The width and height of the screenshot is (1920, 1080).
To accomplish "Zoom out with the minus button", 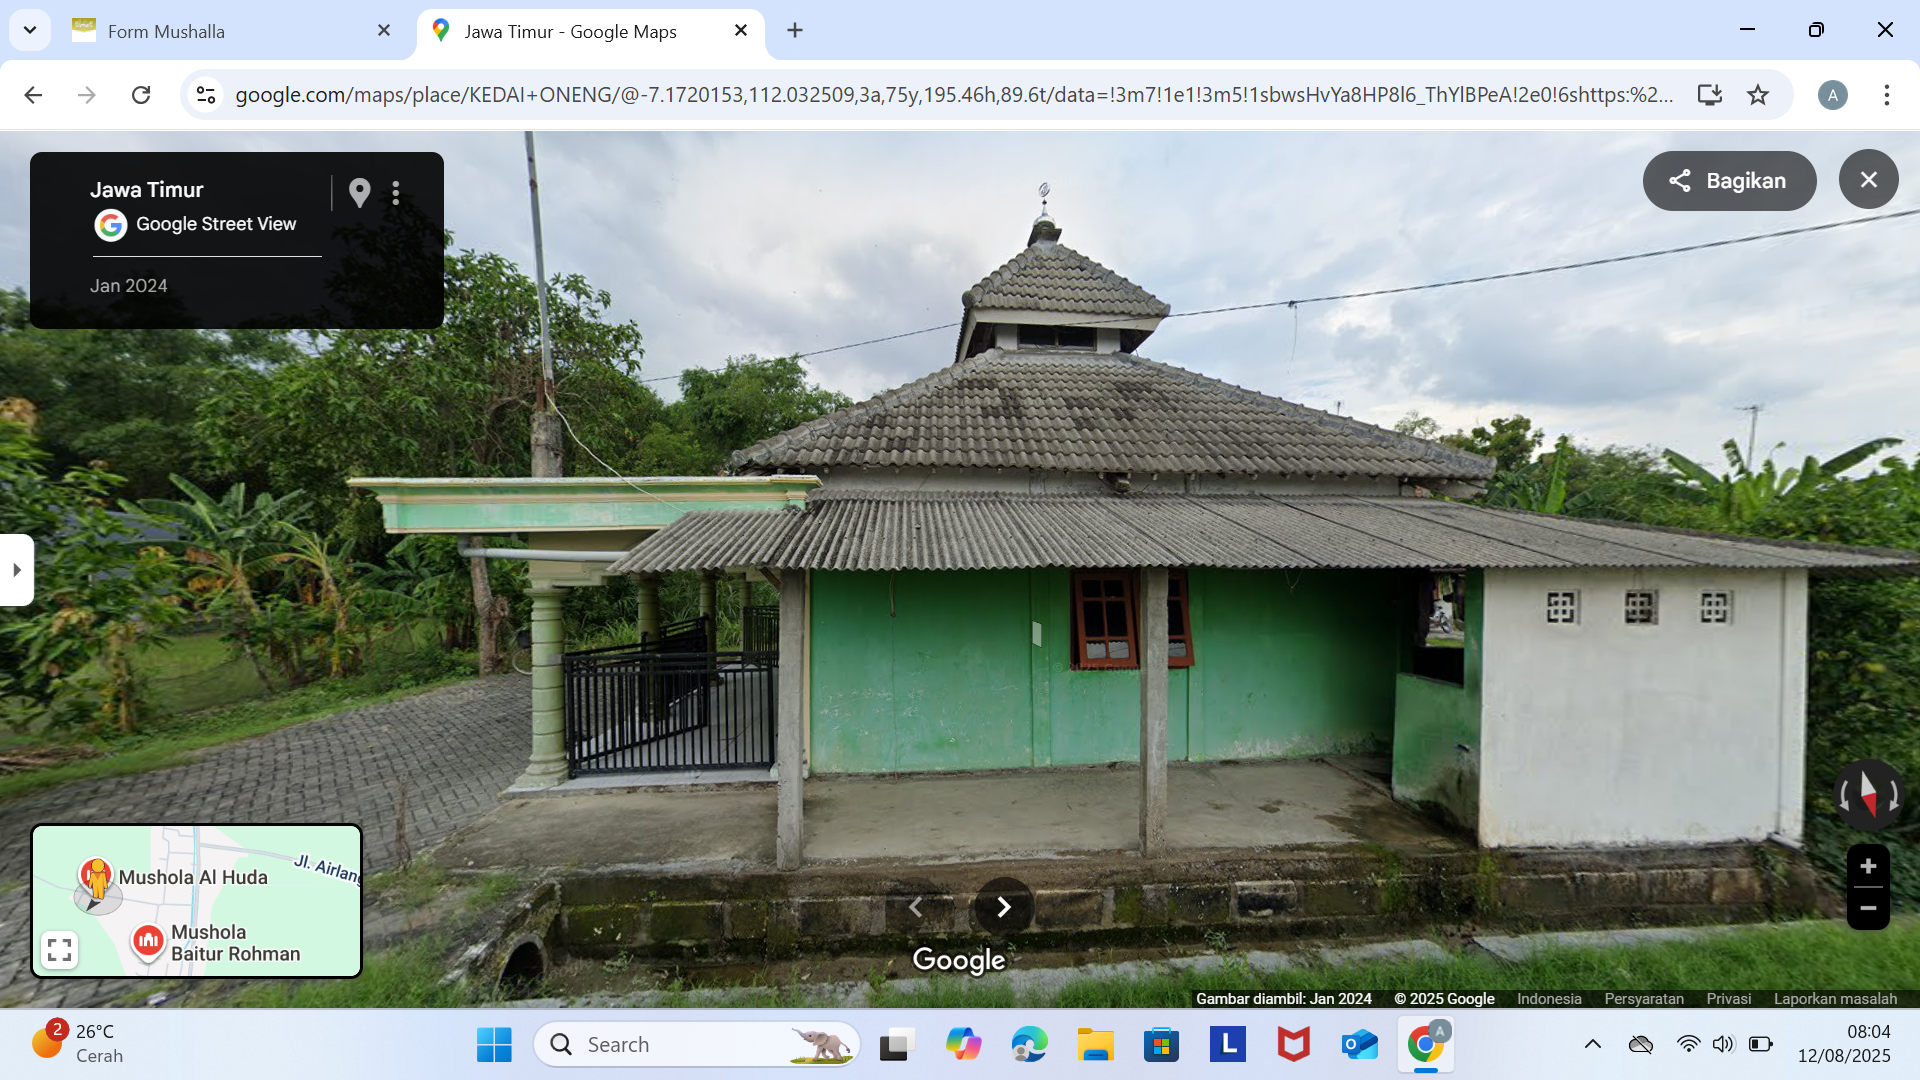I will click(x=1868, y=908).
